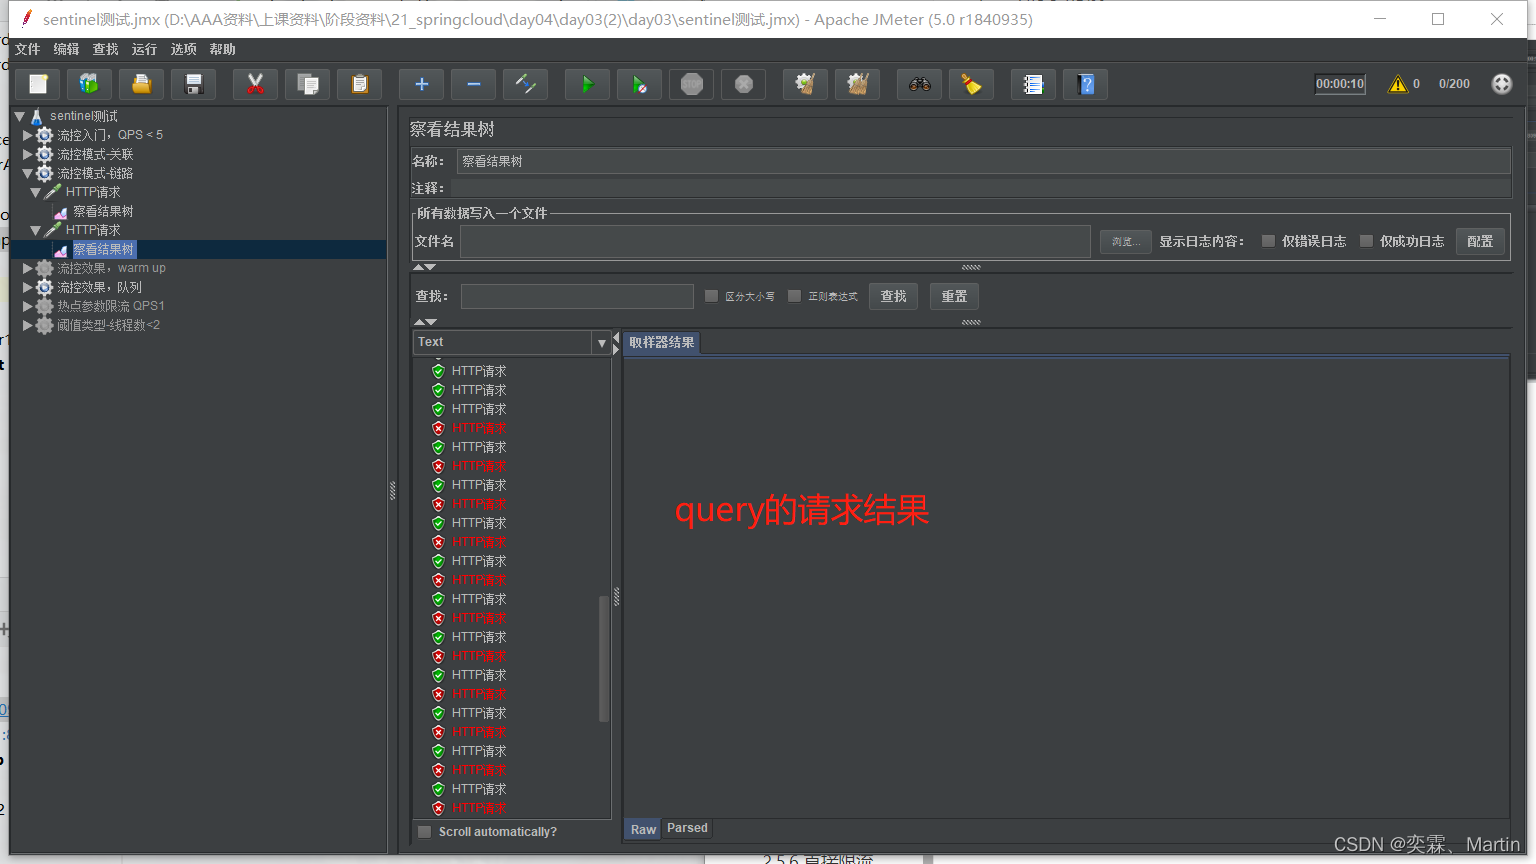
Task: Open the Text renderer dropdown
Action: pyautogui.click(x=601, y=343)
